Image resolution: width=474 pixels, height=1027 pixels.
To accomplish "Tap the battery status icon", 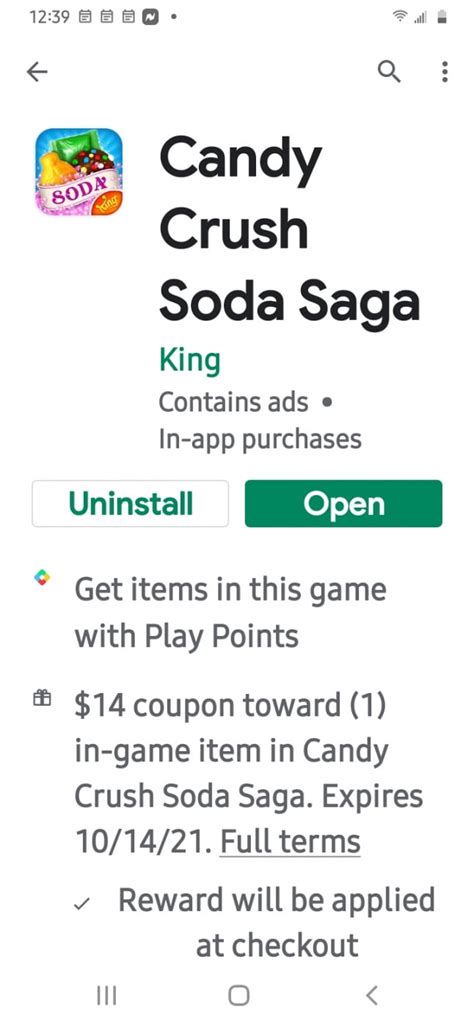I will [442, 18].
